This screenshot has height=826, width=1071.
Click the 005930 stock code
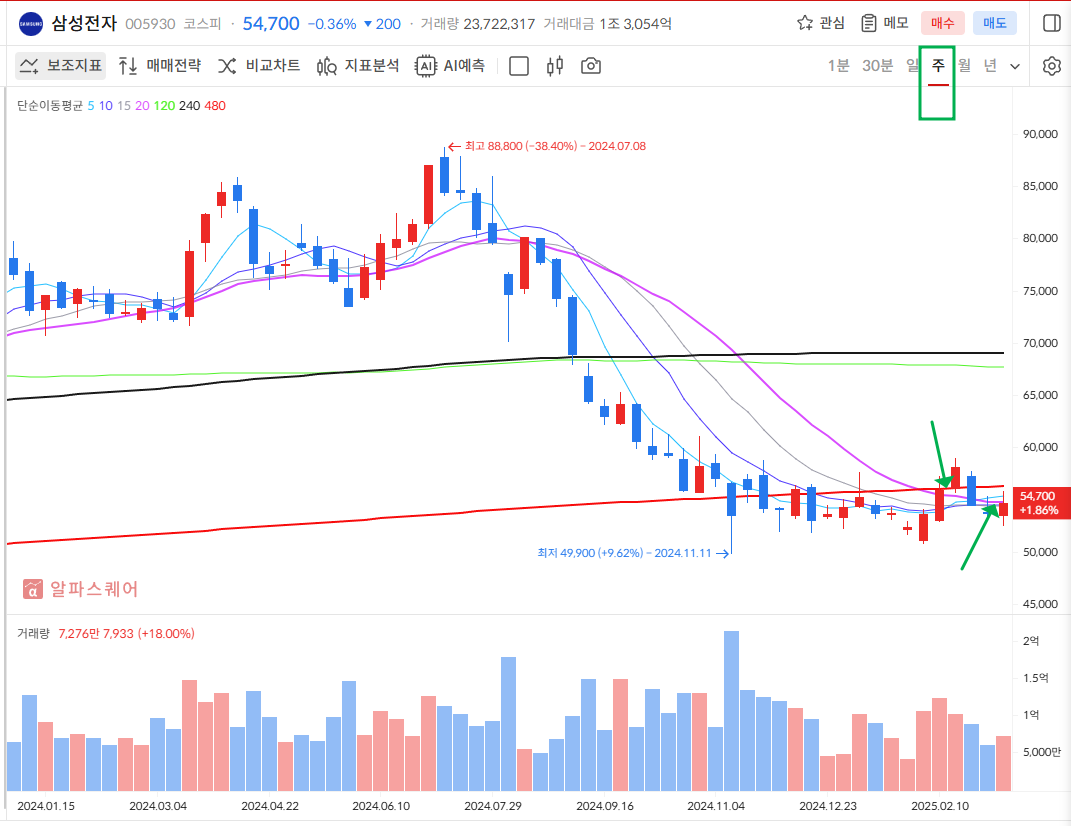[150, 24]
